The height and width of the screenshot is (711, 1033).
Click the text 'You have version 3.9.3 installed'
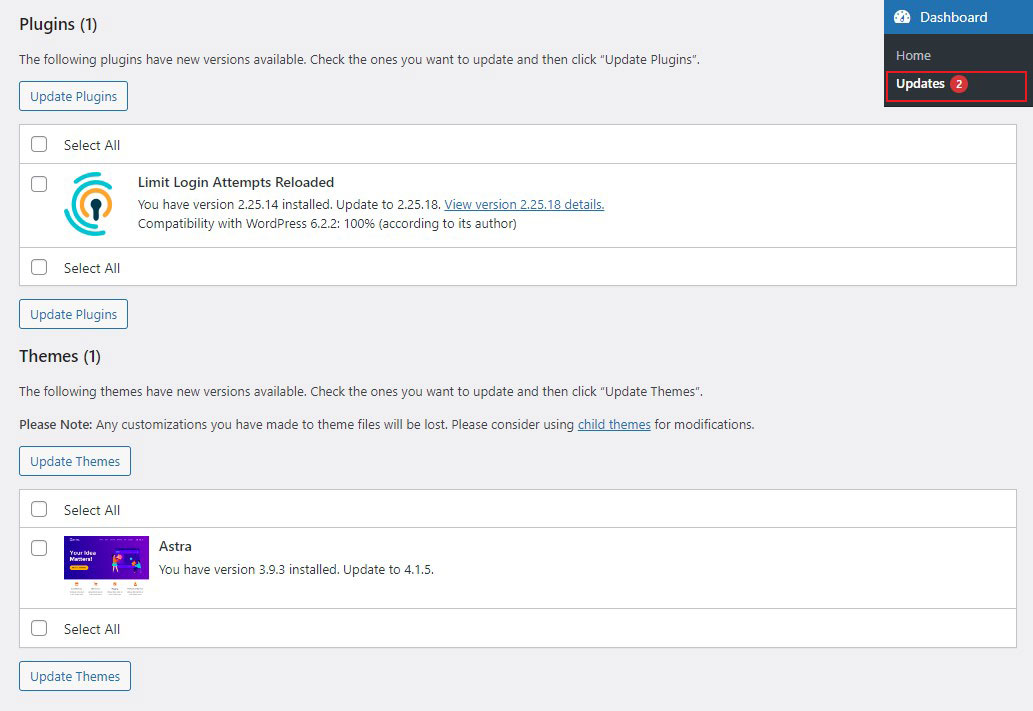[249, 569]
